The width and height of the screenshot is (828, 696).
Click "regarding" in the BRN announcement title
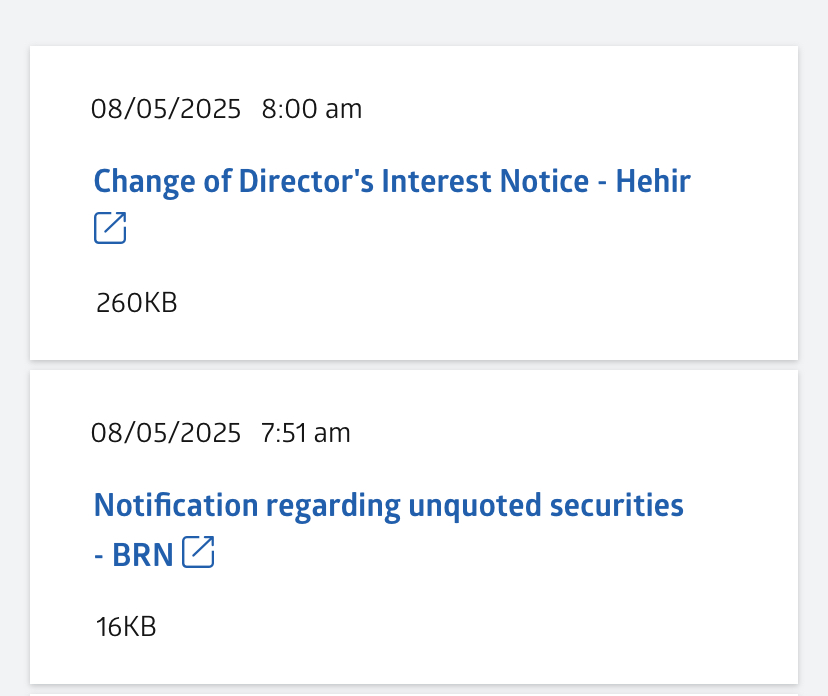click(x=333, y=507)
